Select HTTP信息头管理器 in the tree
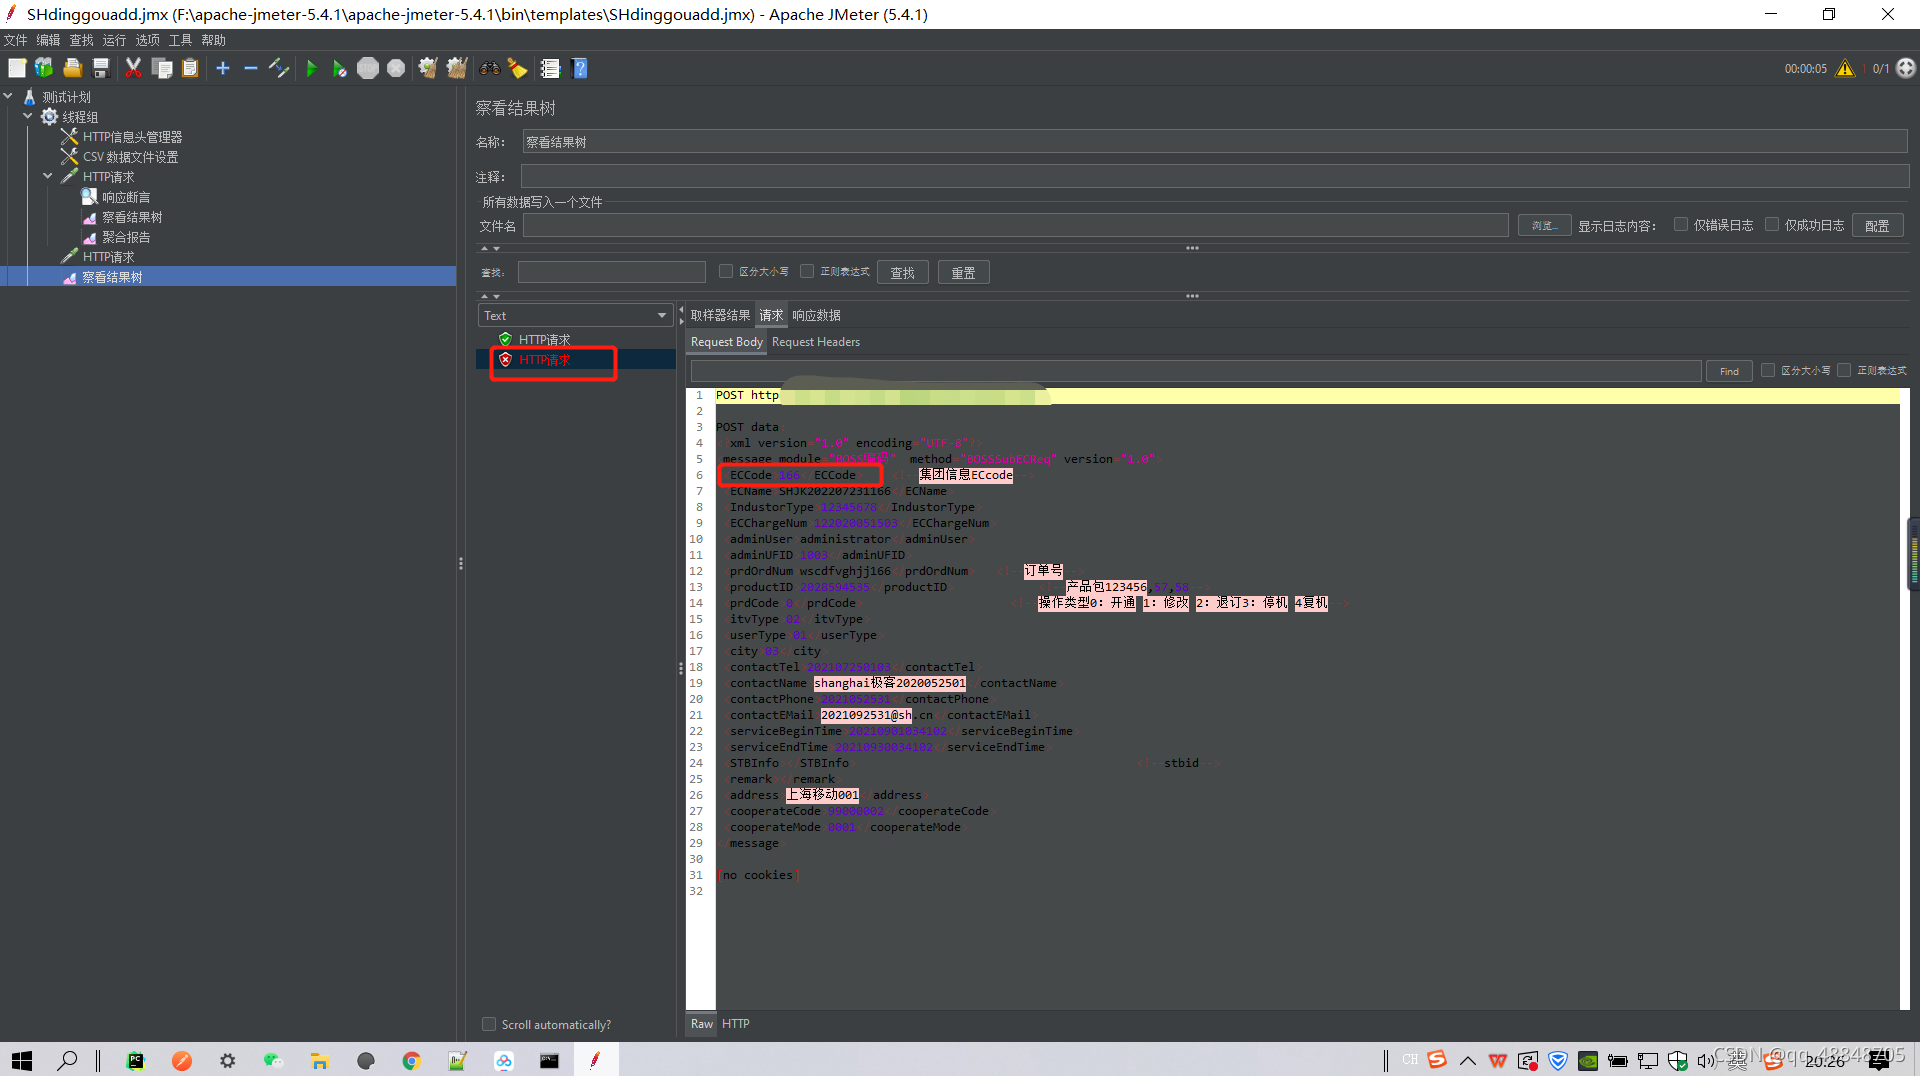The width and height of the screenshot is (1920, 1076). (x=132, y=137)
